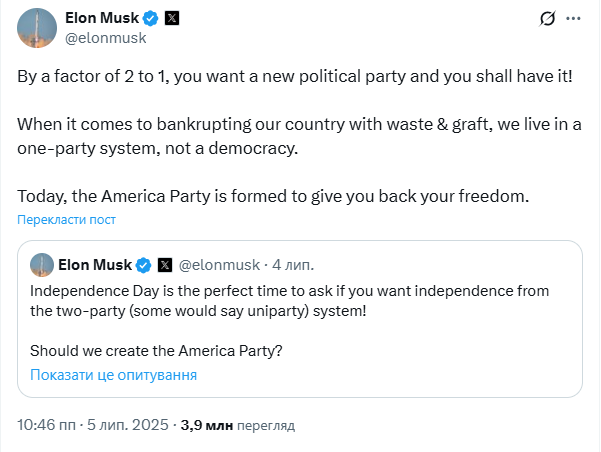Click the 'Should we create the America Party?' line
Image resolution: width=601 pixels, height=452 pixels.
[x=156, y=351]
